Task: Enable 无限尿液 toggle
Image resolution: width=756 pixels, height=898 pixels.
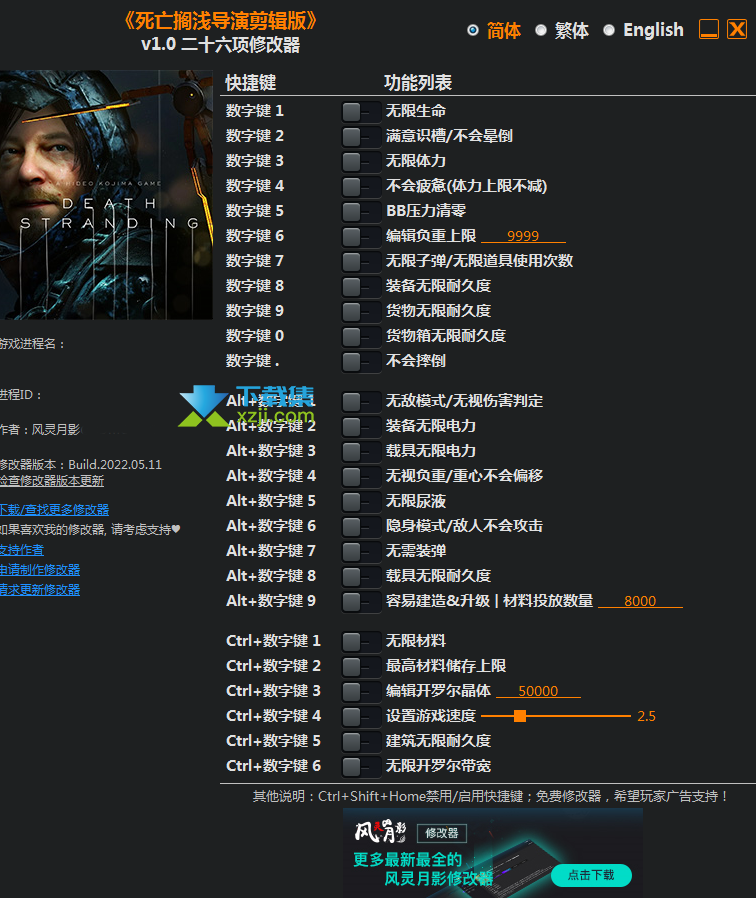Action: click(x=361, y=502)
